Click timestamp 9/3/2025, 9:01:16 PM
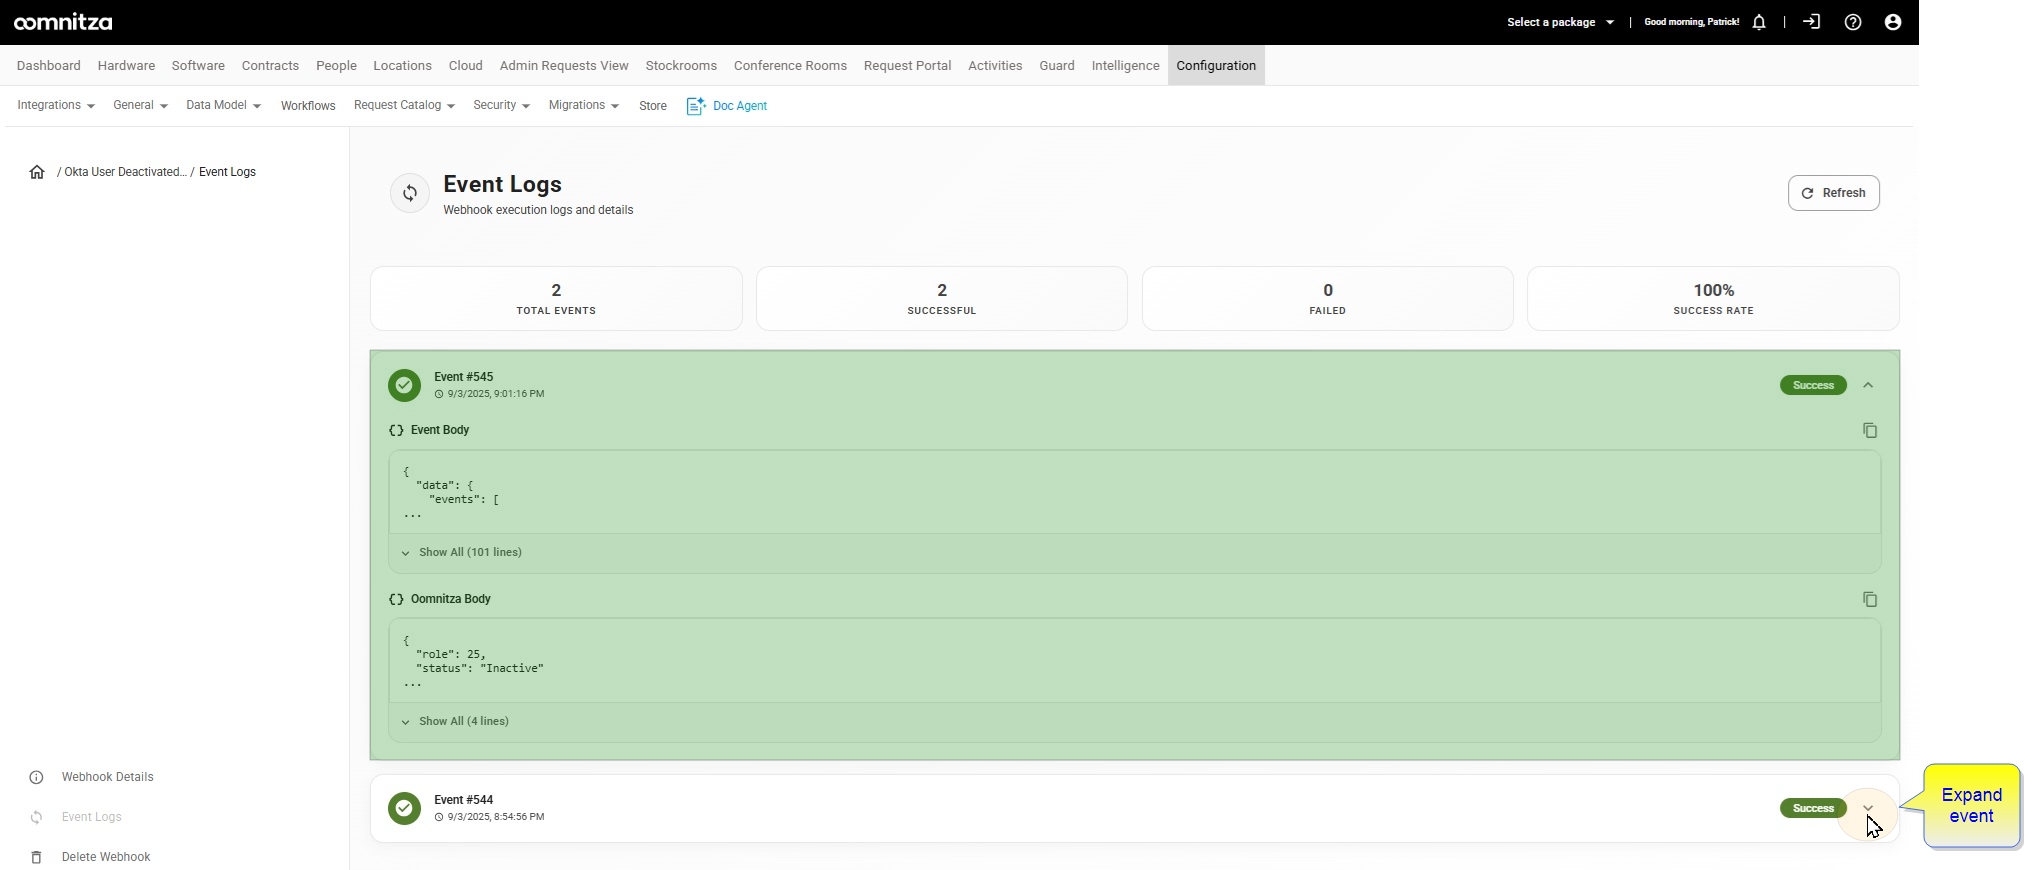The image size is (2034, 870). (x=496, y=394)
